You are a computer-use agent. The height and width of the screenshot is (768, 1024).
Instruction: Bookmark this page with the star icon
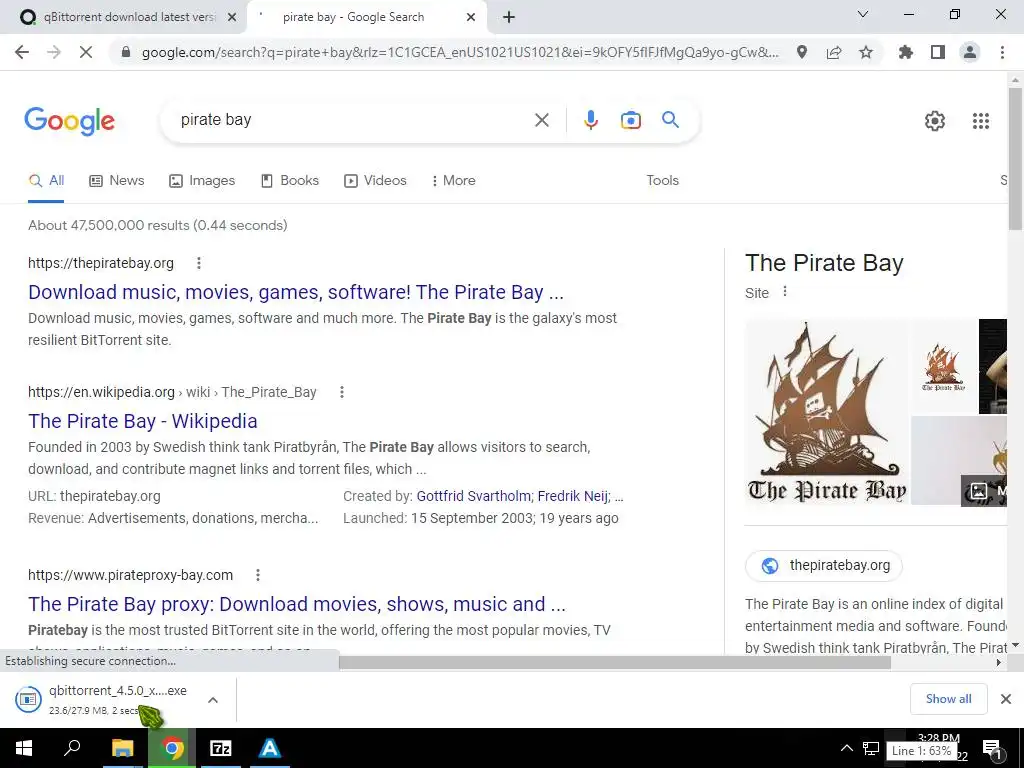tap(866, 52)
